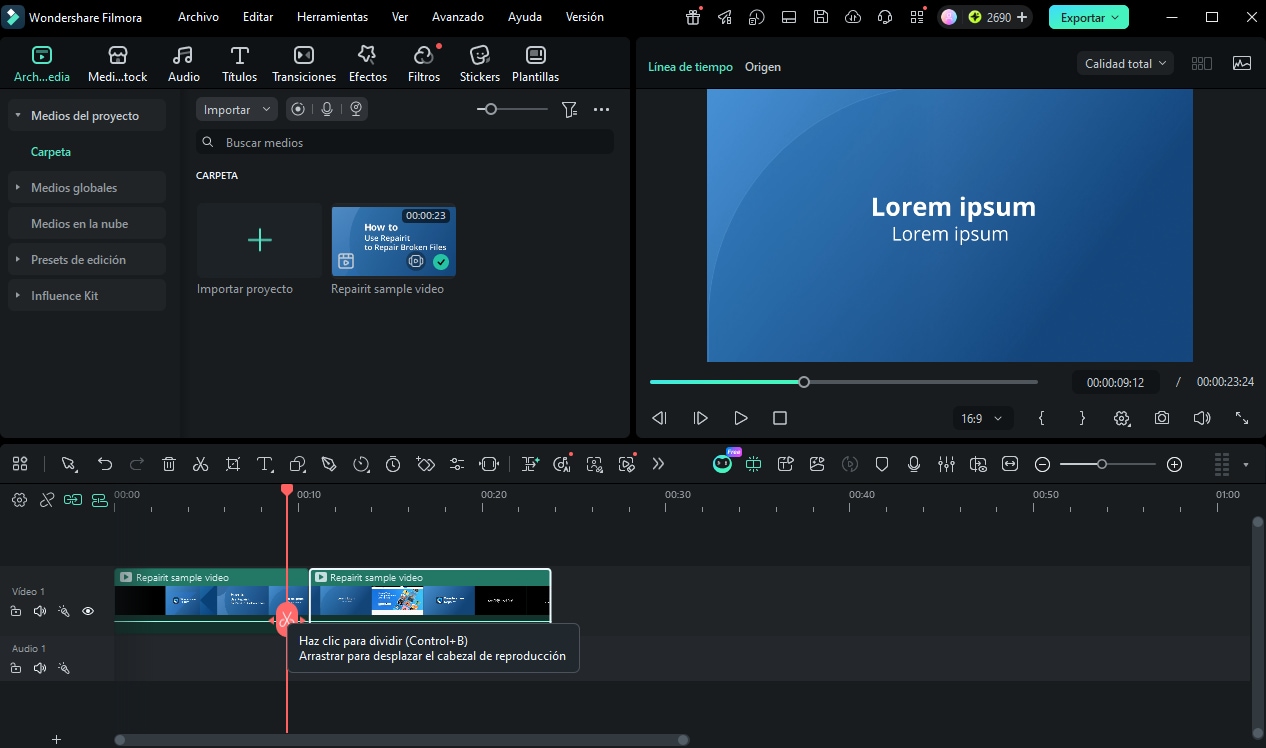The image size is (1266, 748).
Task: Click the voiceover microphone in timeline toolbar
Action: pyautogui.click(x=914, y=464)
